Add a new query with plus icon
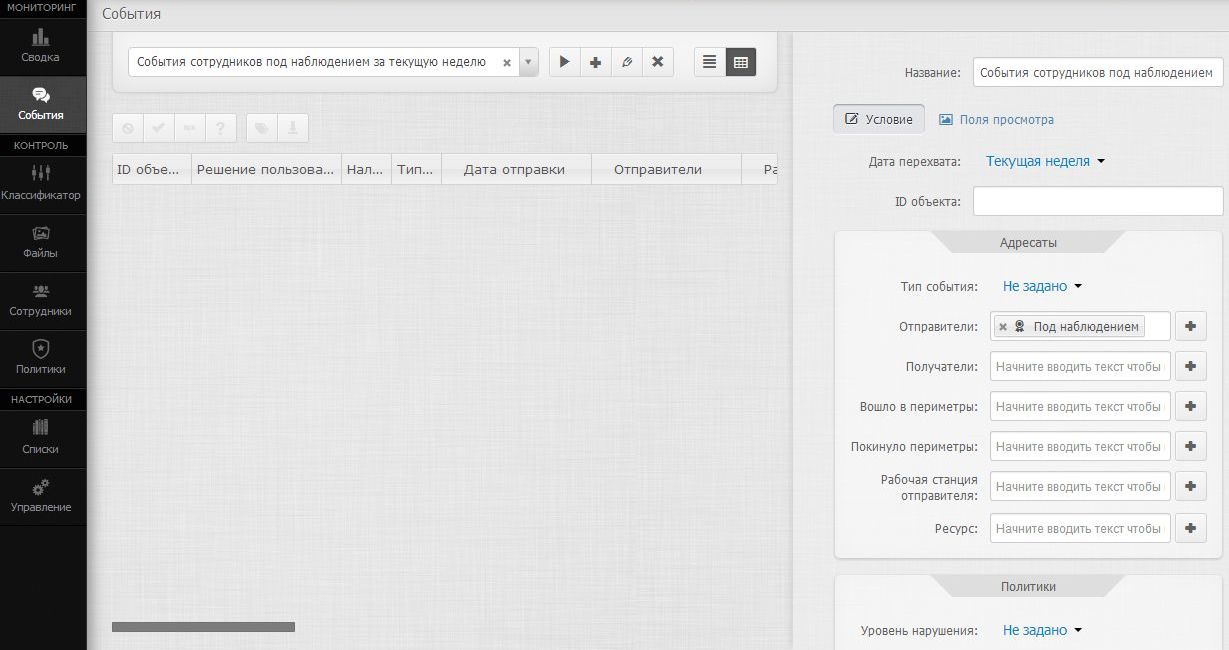Image resolution: width=1229 pixels, height=650 pixels. pos(595,62)
